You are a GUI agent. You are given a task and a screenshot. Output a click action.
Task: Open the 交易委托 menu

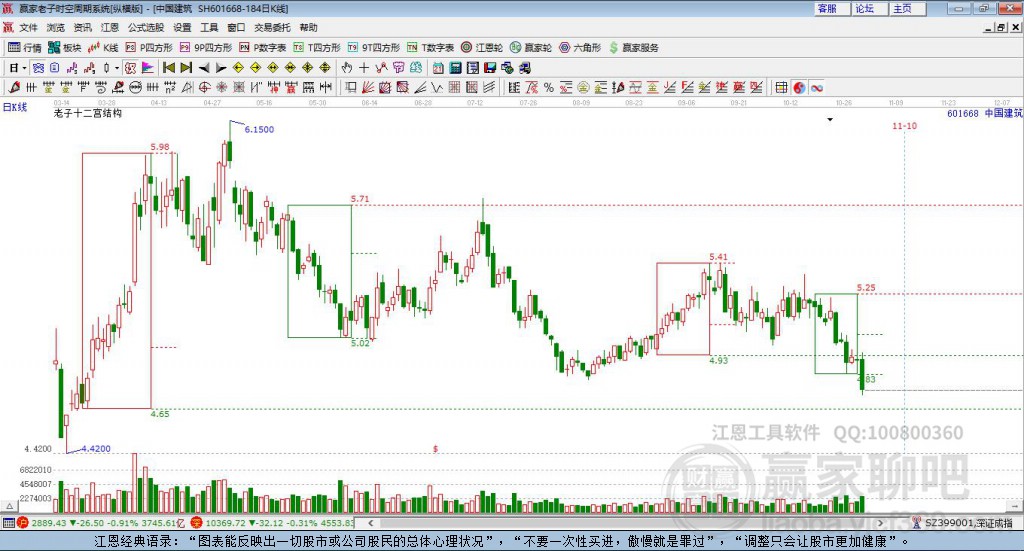[x=272, y=27]
